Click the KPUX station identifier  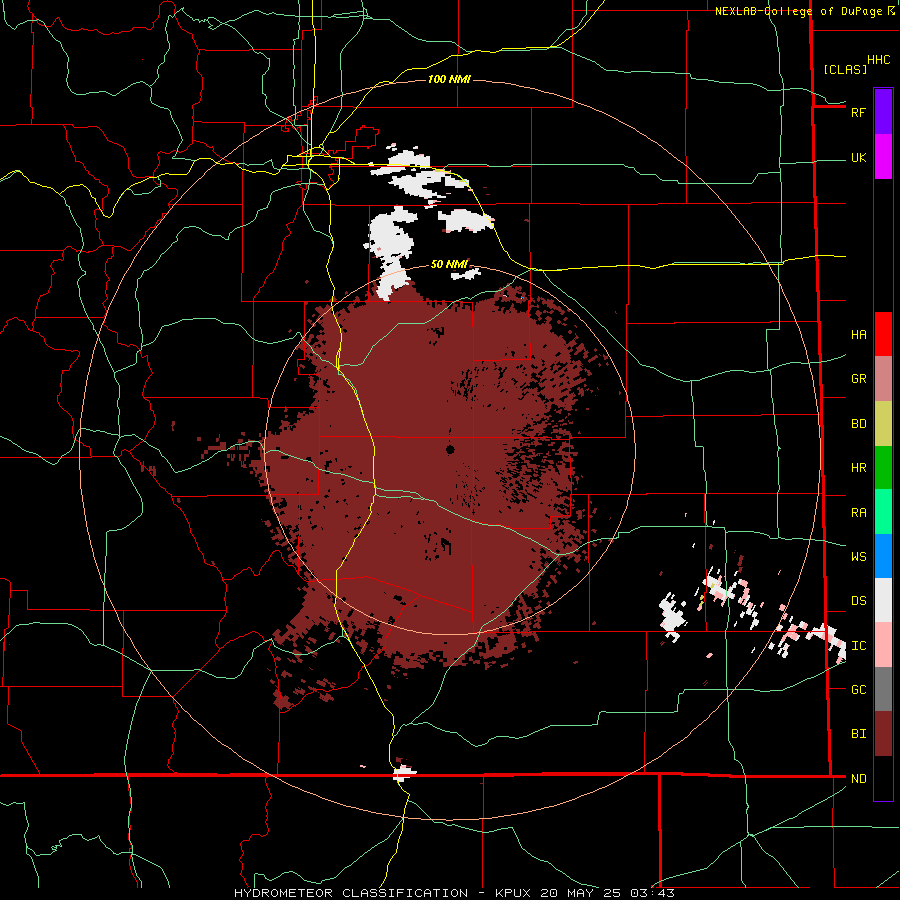[514, 893]
